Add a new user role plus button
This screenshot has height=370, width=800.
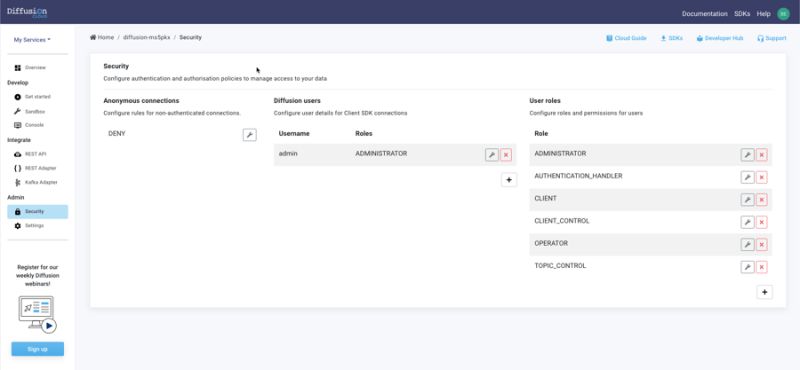[764, 292]
